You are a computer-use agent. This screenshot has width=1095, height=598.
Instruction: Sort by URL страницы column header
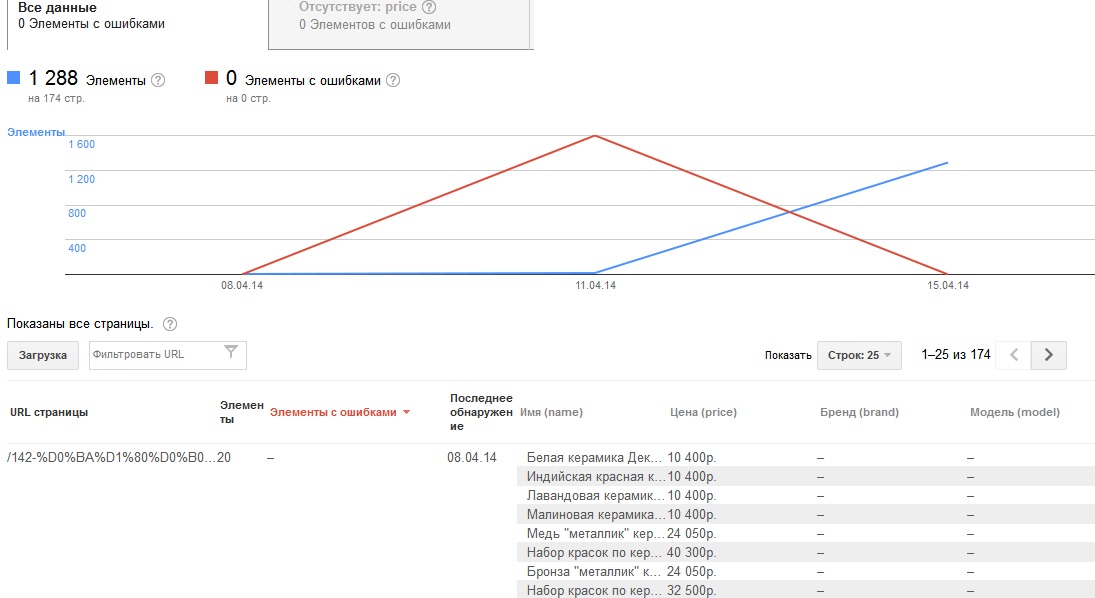[x=49, y=412]
